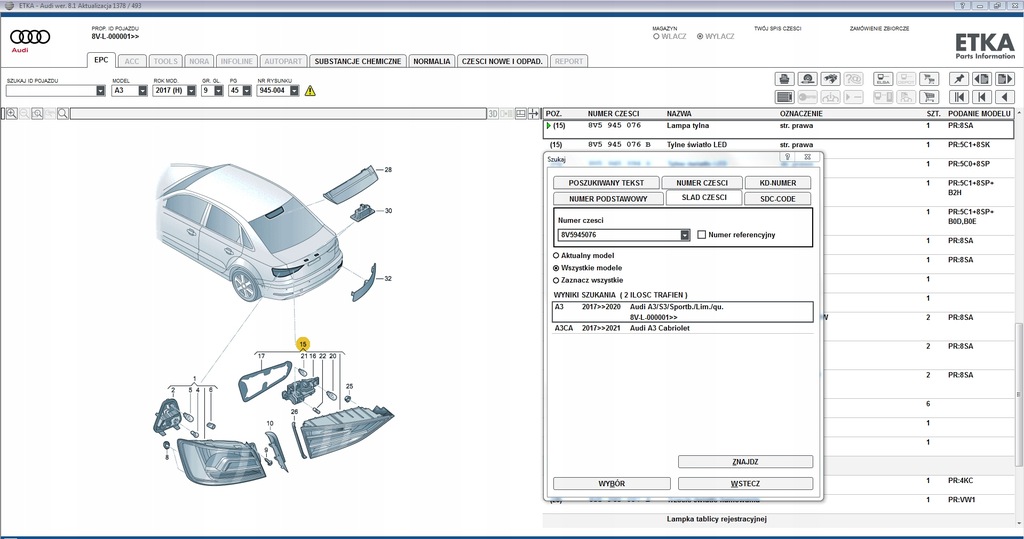Open the KD-NUMER tab in search dialog
1024x539 pixels.
778,183
